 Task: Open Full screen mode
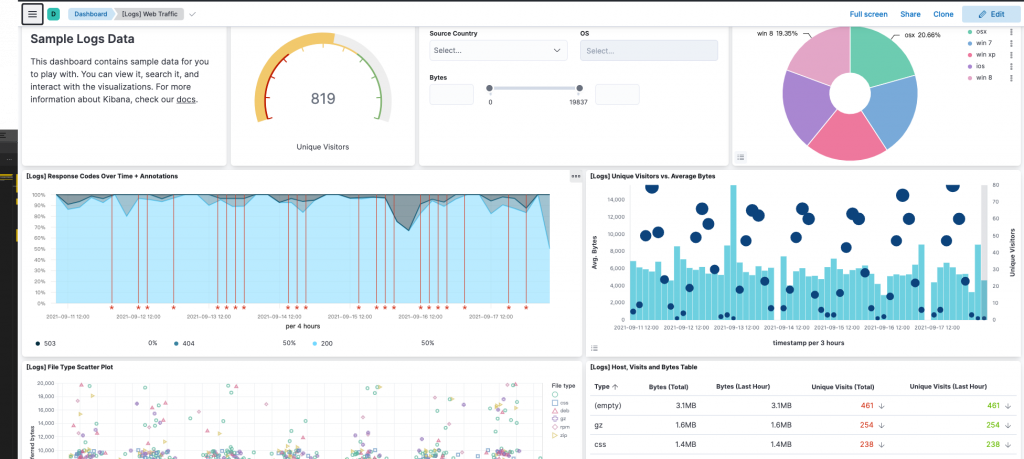(x=868, y=14)
